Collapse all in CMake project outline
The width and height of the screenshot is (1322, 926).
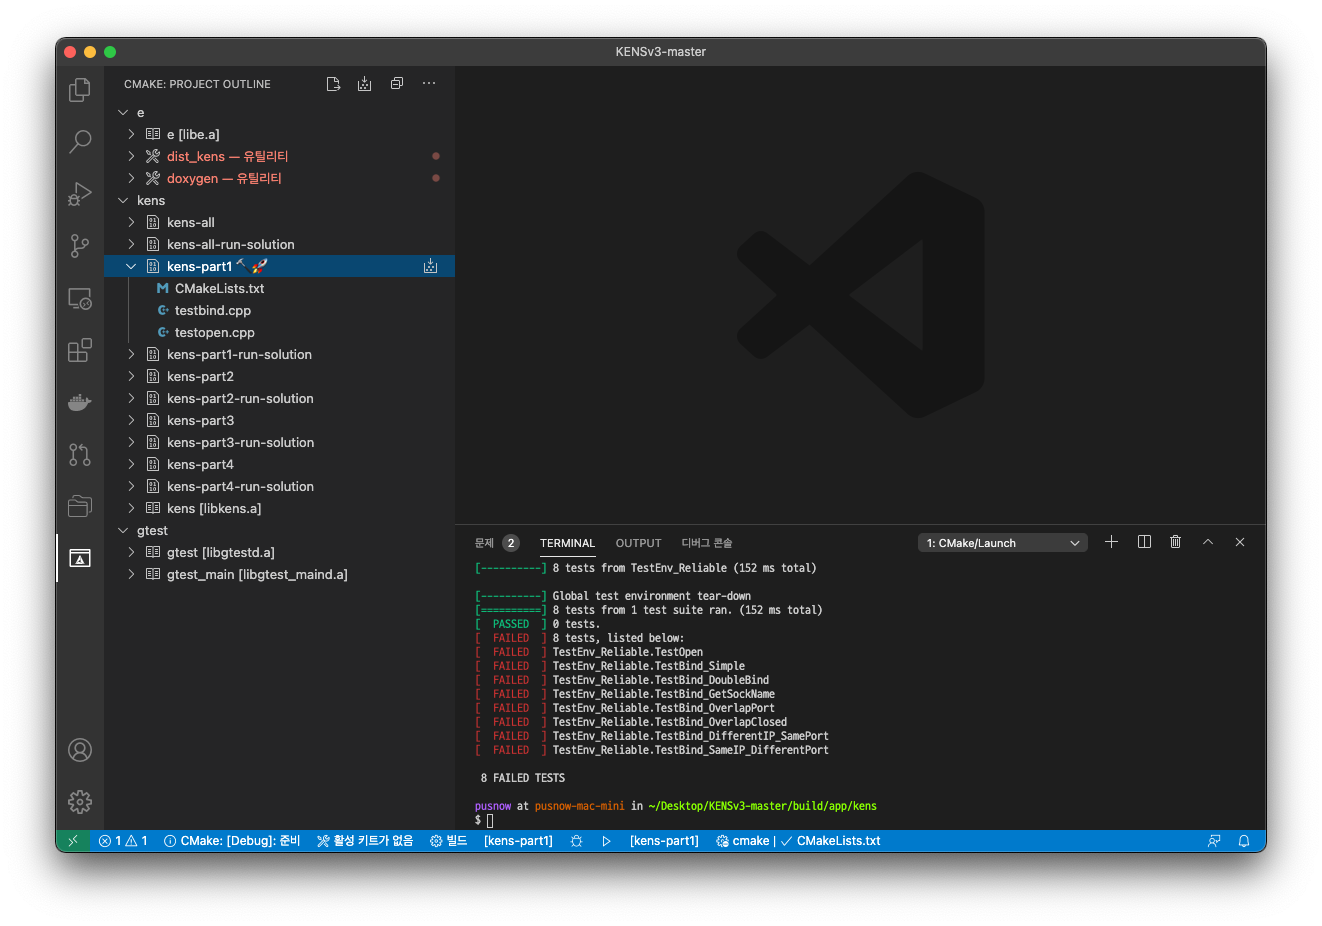(x=397, y=84)
